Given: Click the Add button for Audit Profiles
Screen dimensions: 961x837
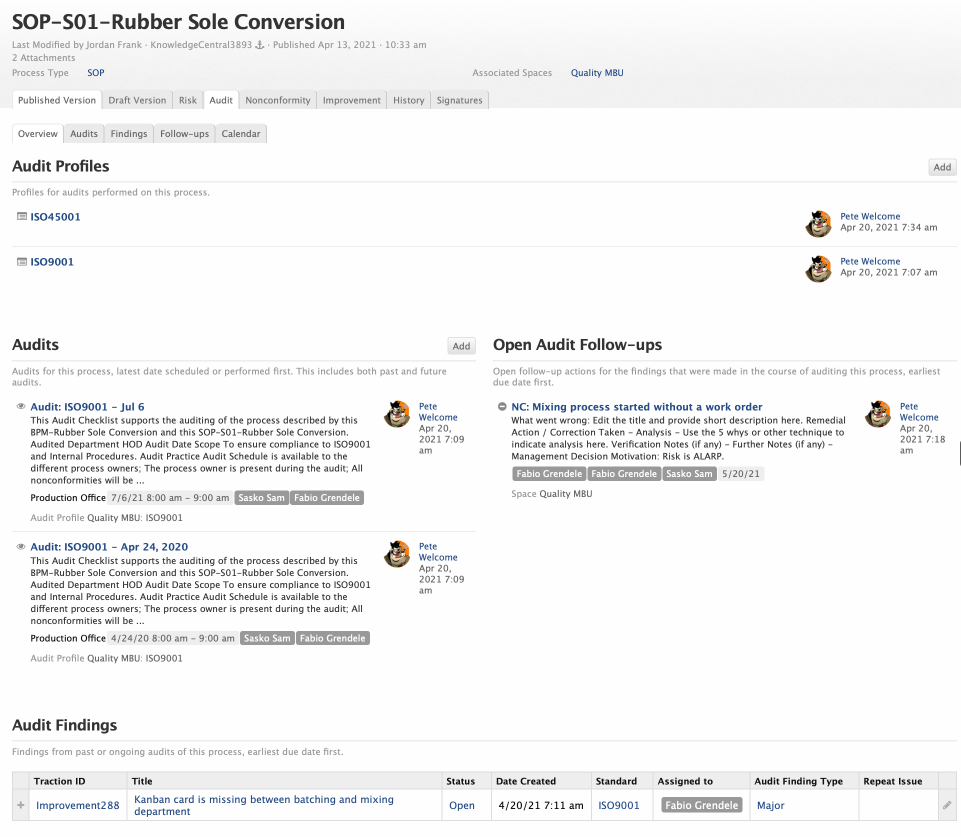Looking at the screenshot, I should [942, 168].
